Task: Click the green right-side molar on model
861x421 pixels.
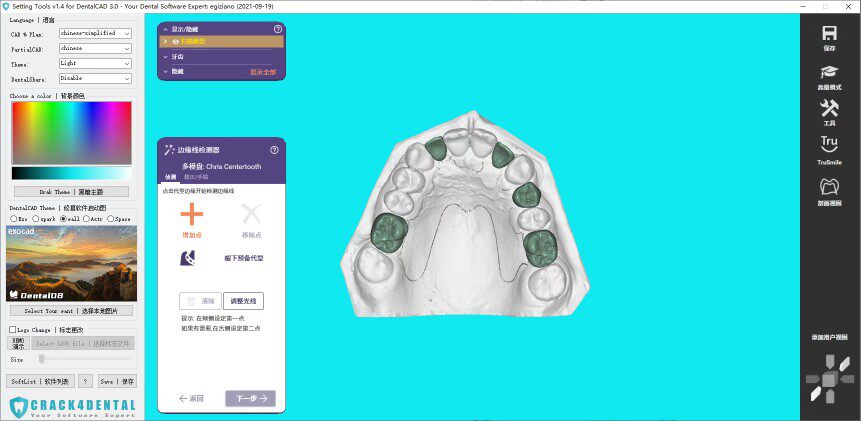Action: [x=540, y=248]
